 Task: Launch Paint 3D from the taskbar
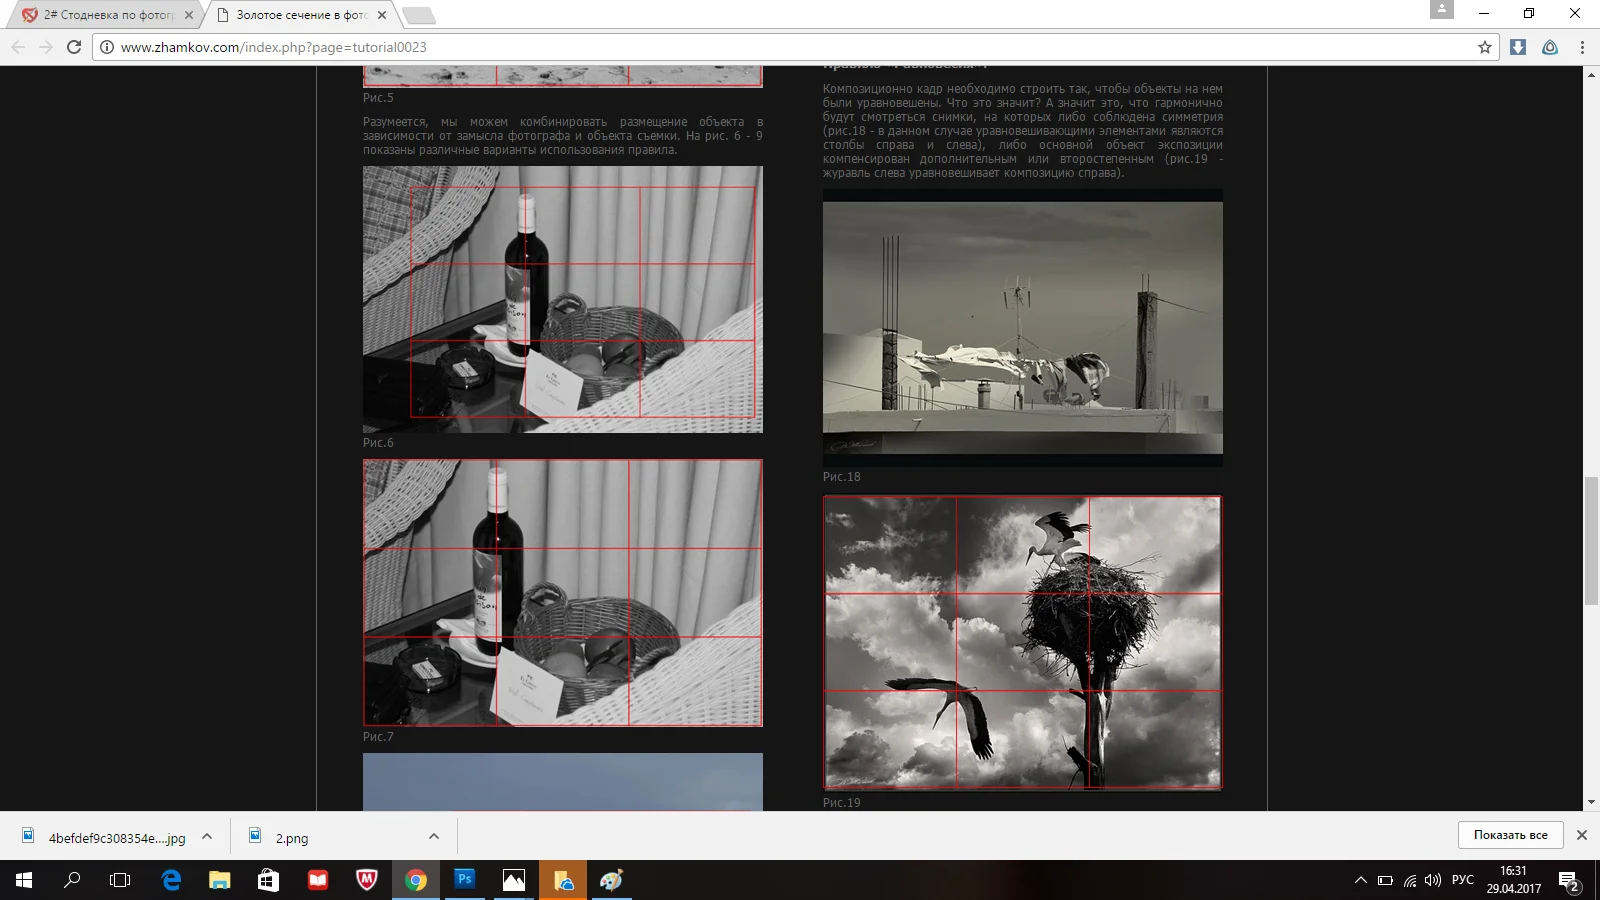coord(612,881)
